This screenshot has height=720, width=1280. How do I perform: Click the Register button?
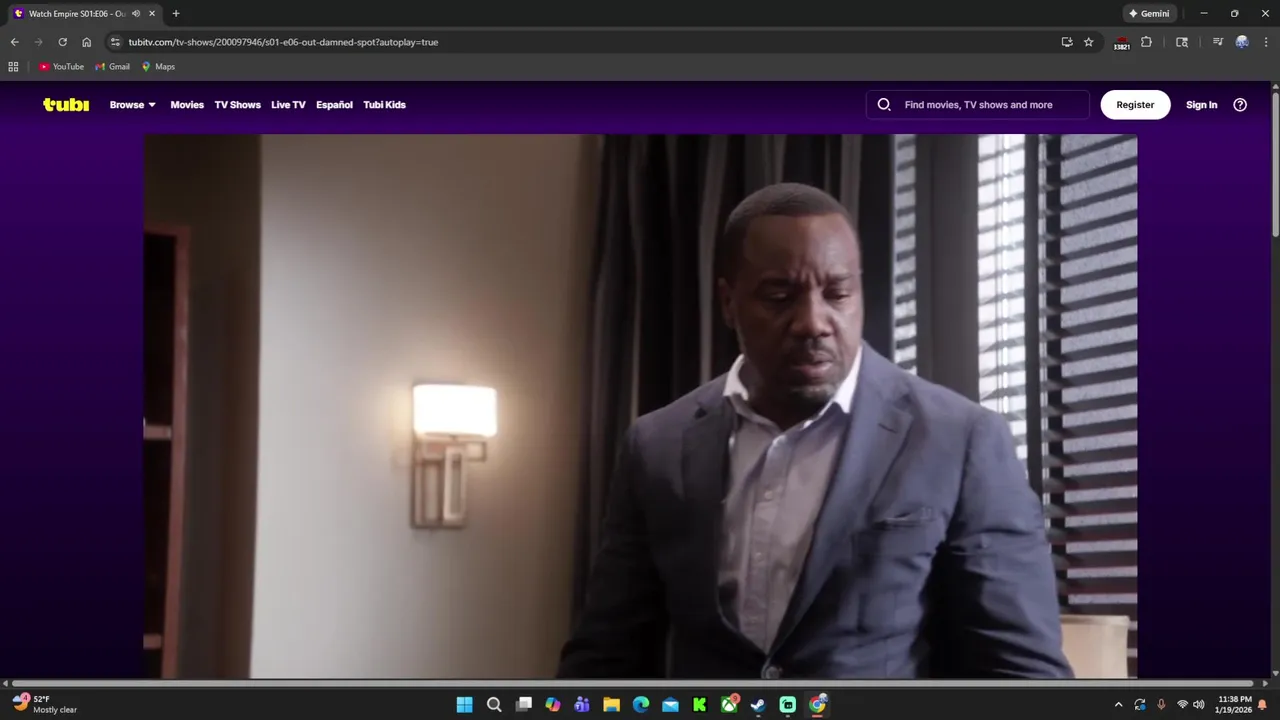pyautogui.click(x=1135, y=105)
